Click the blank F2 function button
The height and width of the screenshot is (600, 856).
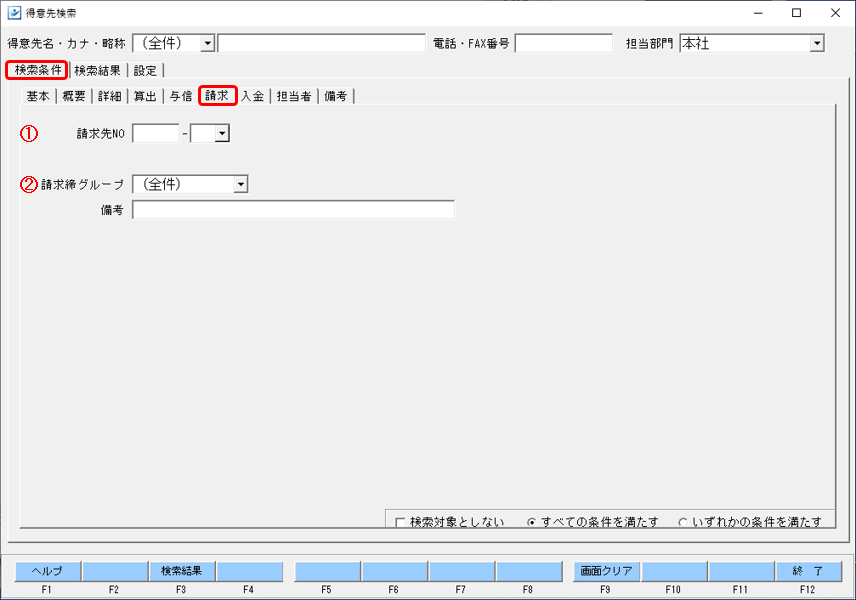click(x=115, y=571)
